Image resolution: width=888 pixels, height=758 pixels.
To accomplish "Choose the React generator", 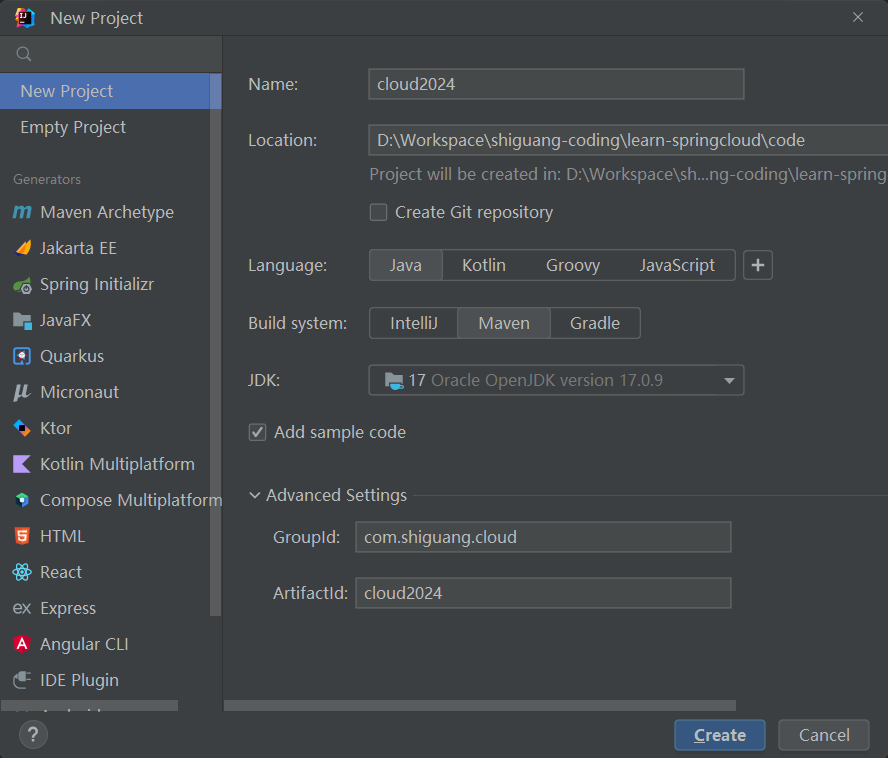I will point(105,572).
